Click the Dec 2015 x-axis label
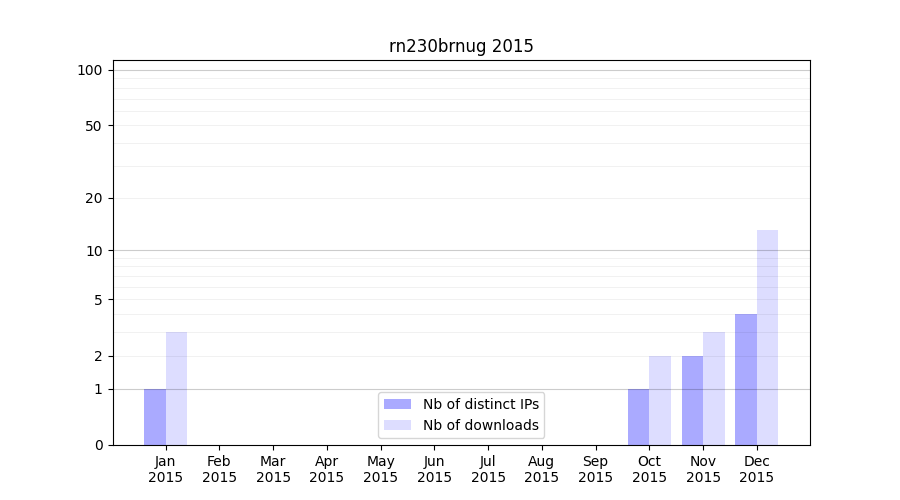The height and width of the screenshot is (500, 900). tap(756, 469)
